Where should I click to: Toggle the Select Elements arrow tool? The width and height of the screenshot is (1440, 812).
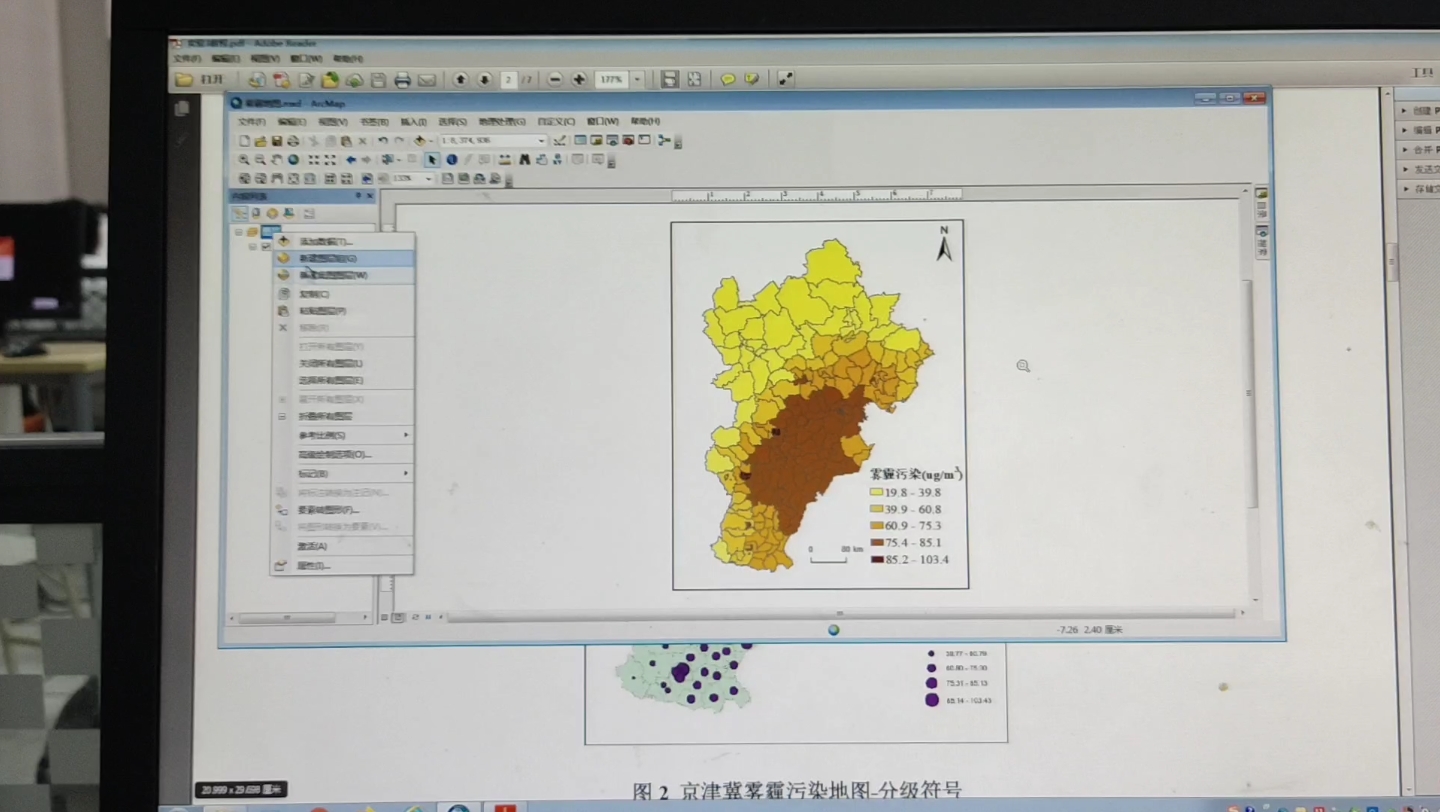(x=431, y=160)
